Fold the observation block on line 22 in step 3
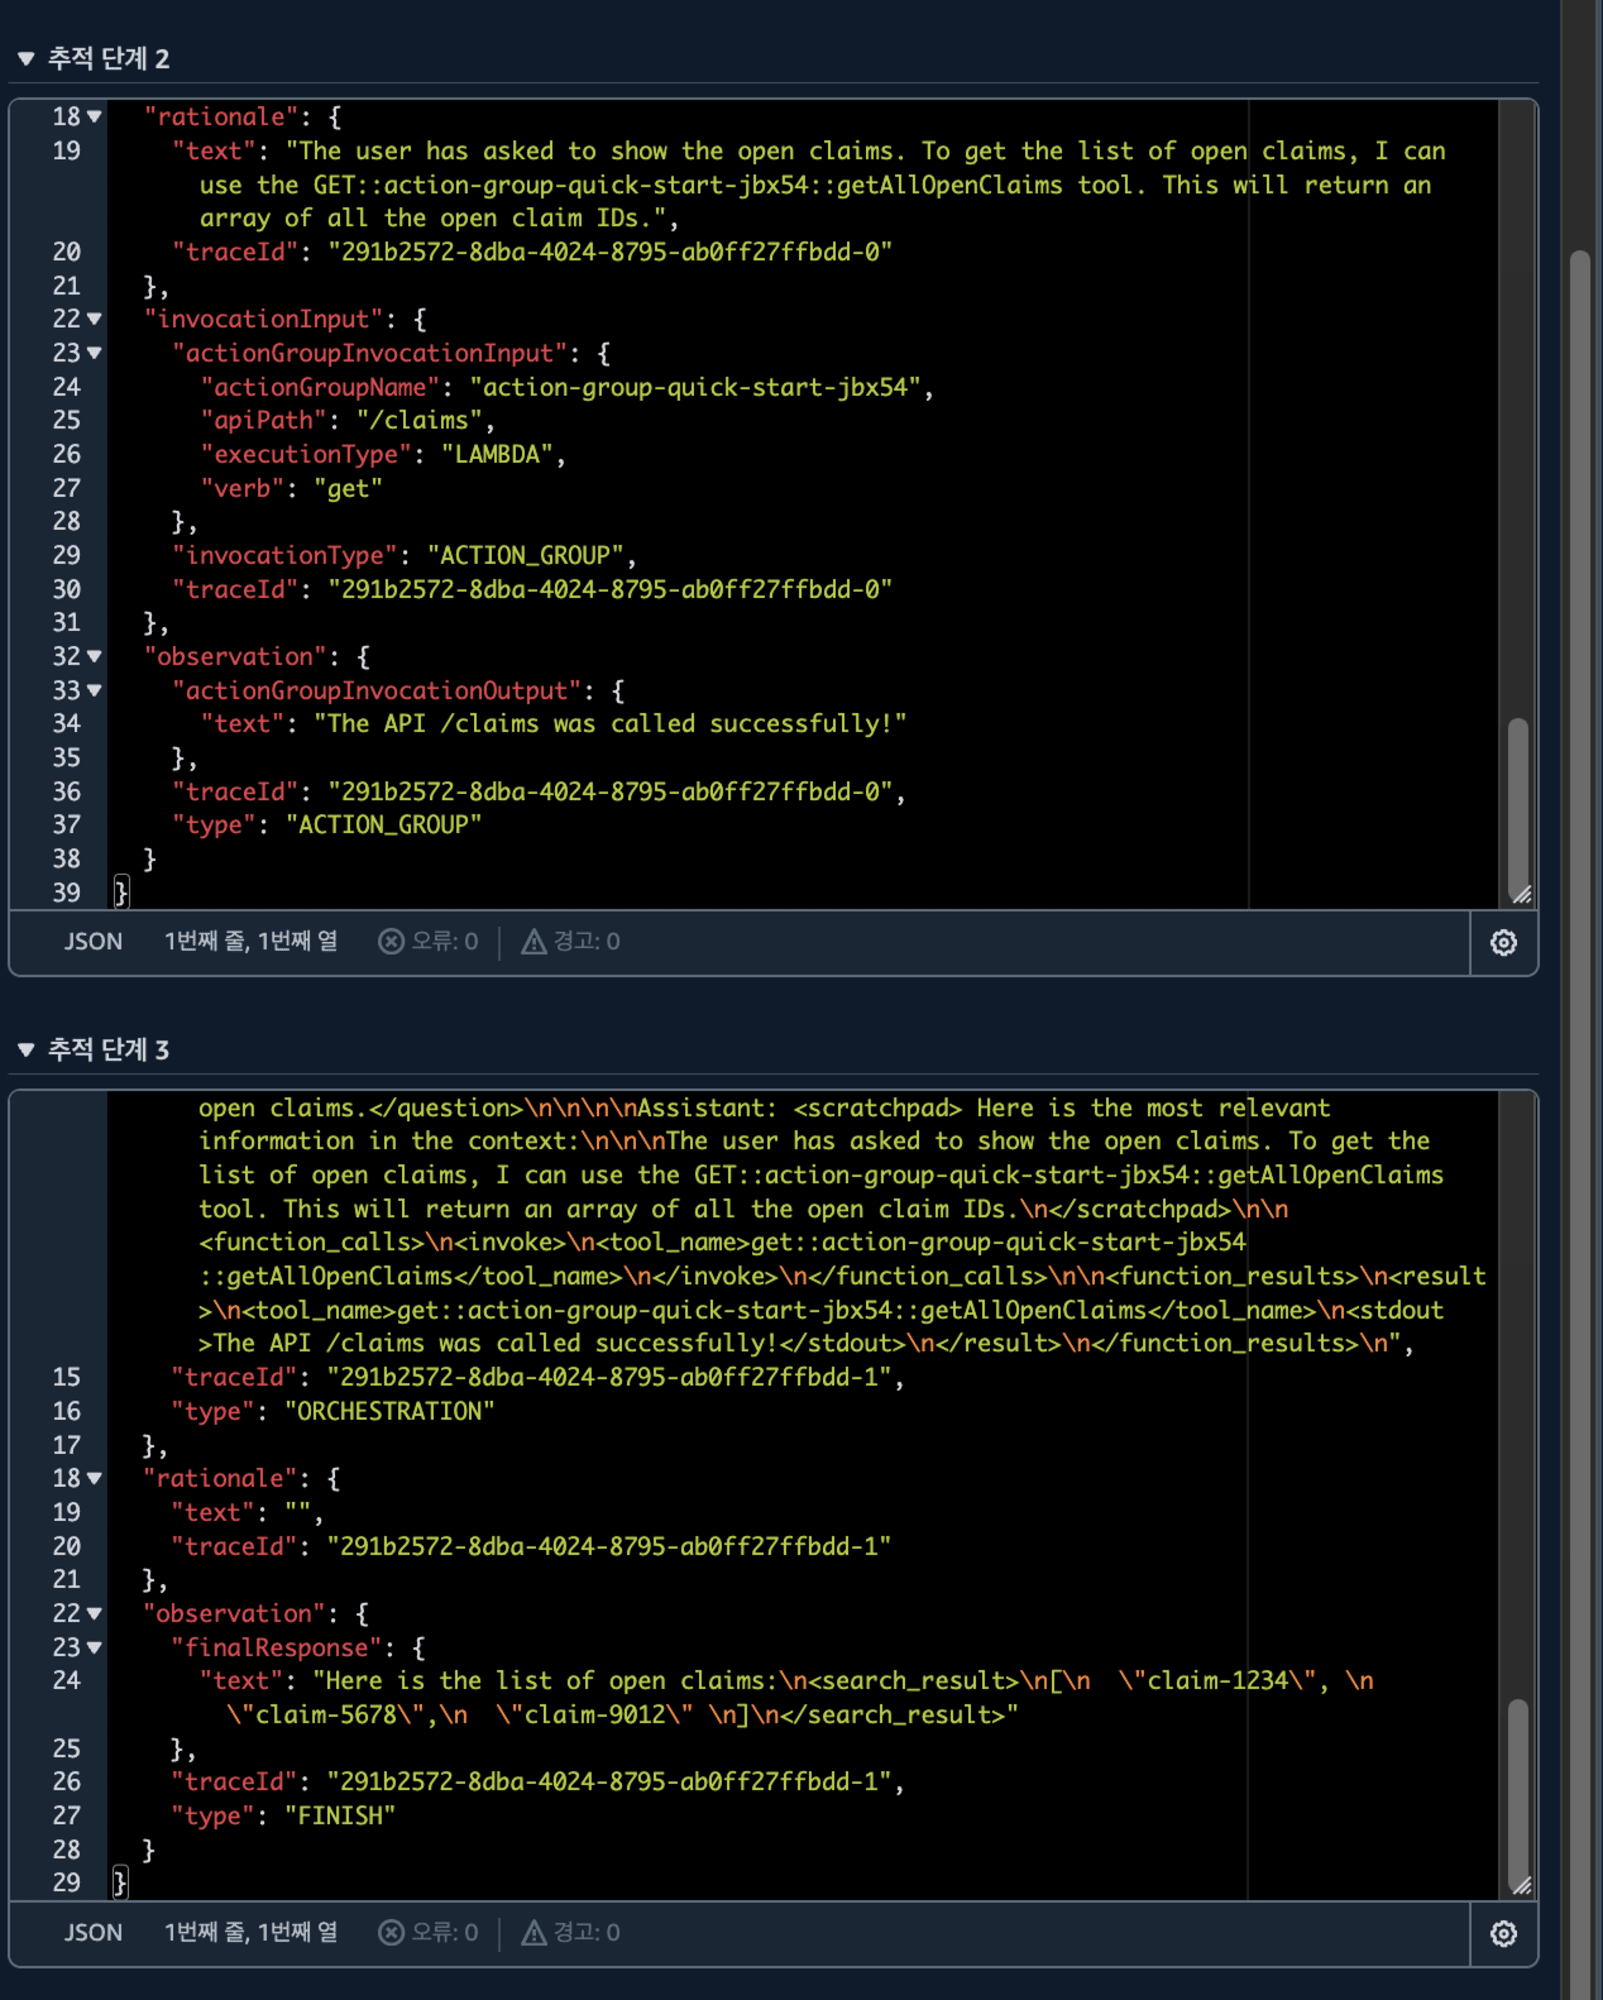The width and height of the screenshot is (1603, 2000). (x=94, y=1613)
